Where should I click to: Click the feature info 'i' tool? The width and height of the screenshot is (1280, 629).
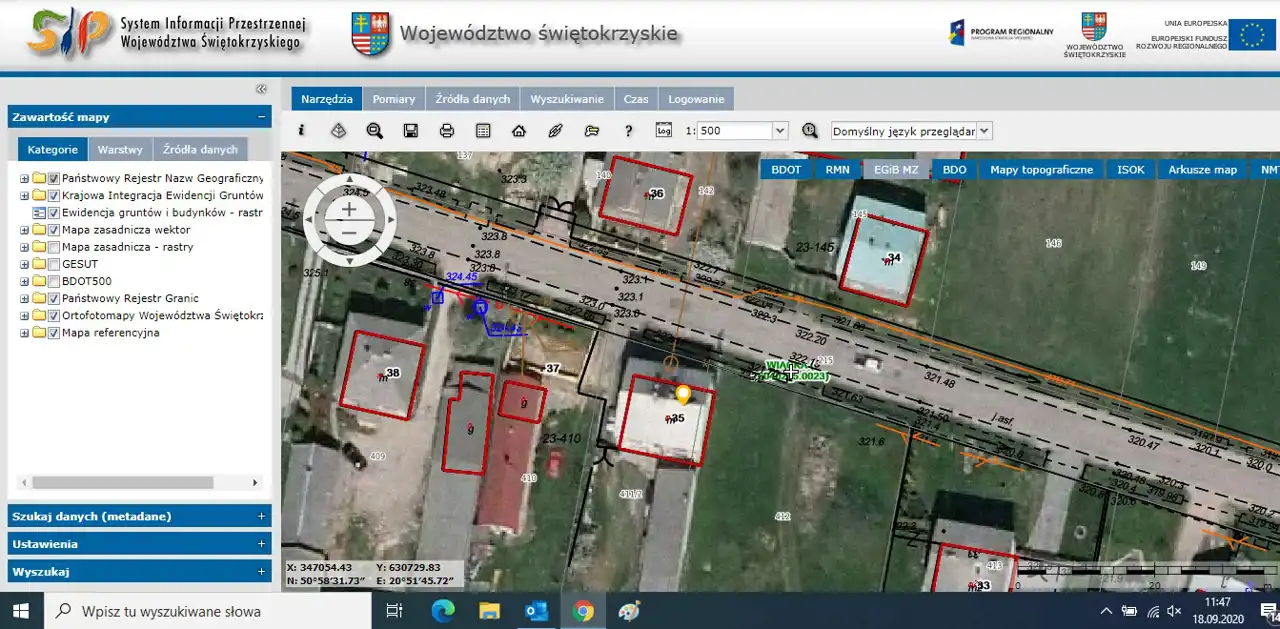pos(301,131)
